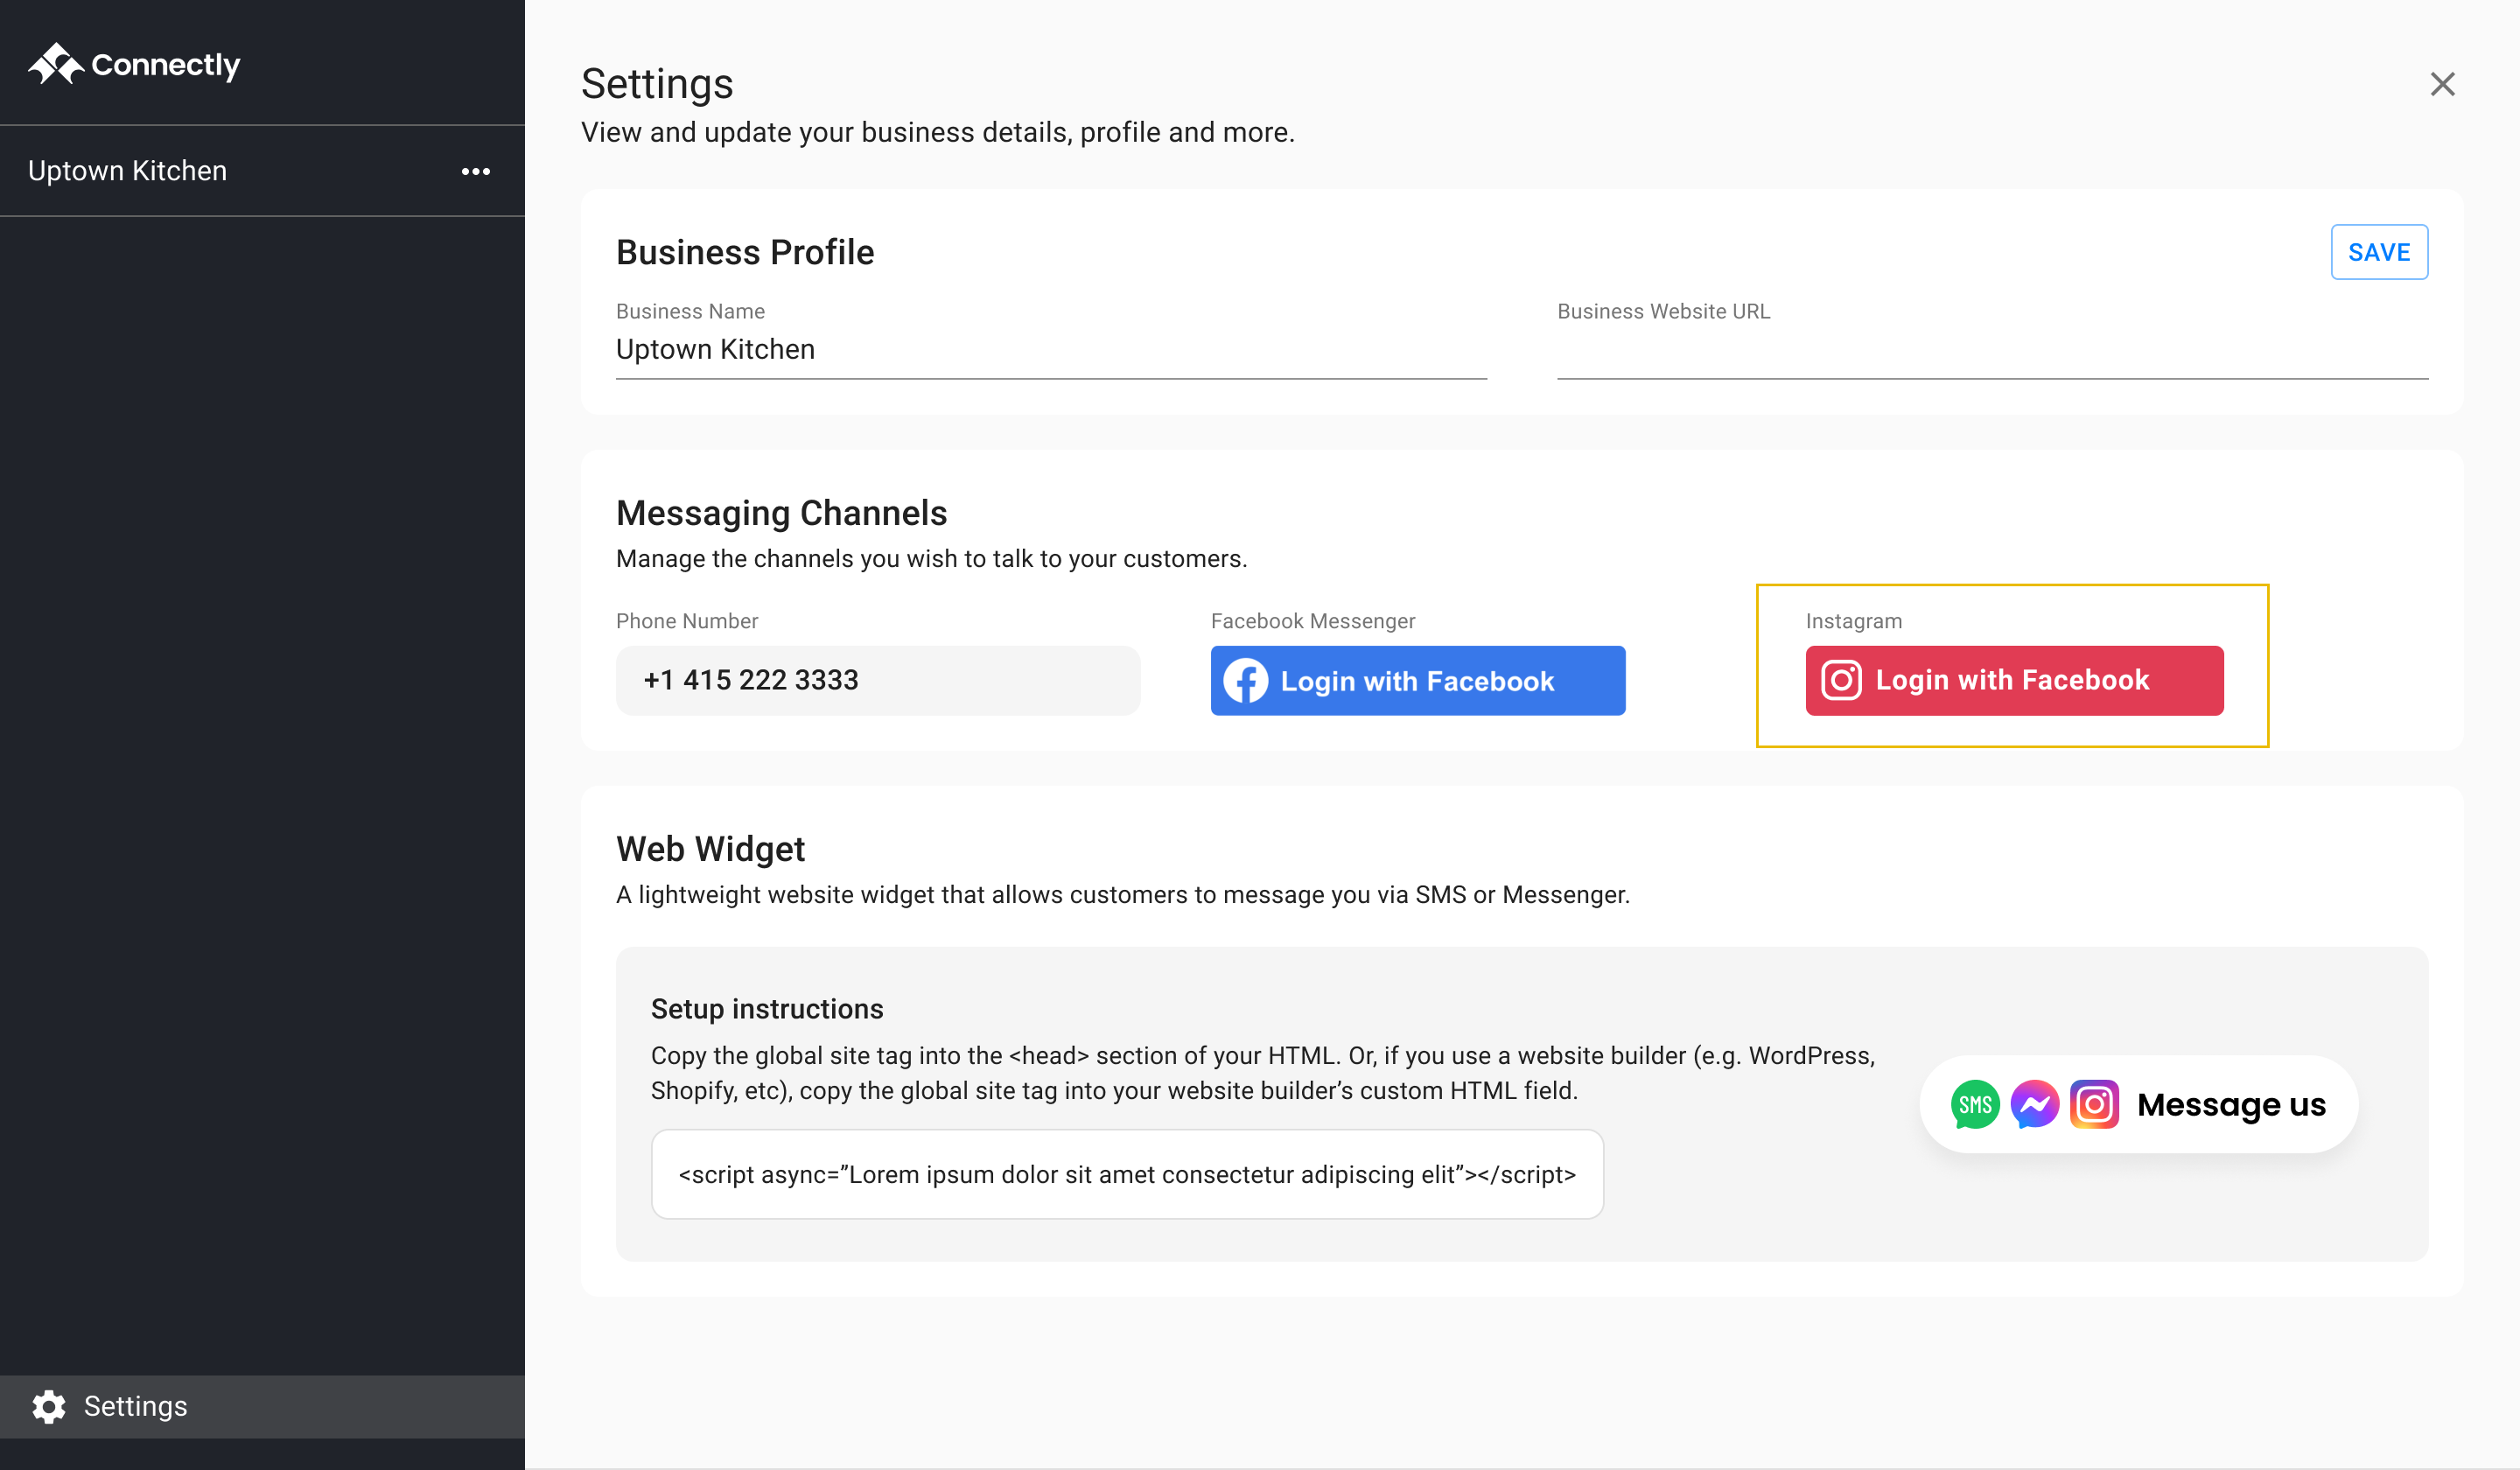
Task: Click the Business Website URL label
Action: coord(1663,311)
